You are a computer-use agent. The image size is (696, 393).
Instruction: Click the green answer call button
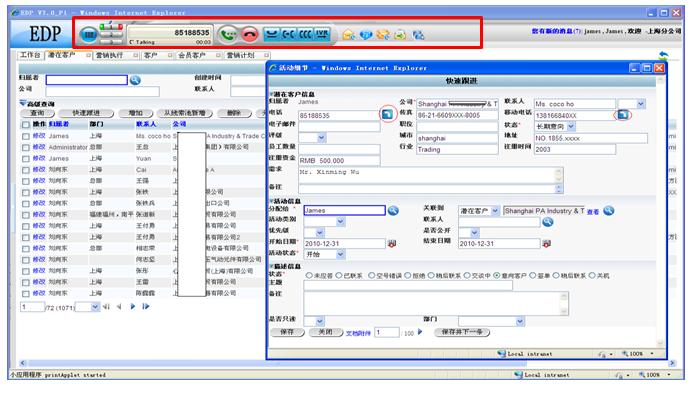point(228,34)
